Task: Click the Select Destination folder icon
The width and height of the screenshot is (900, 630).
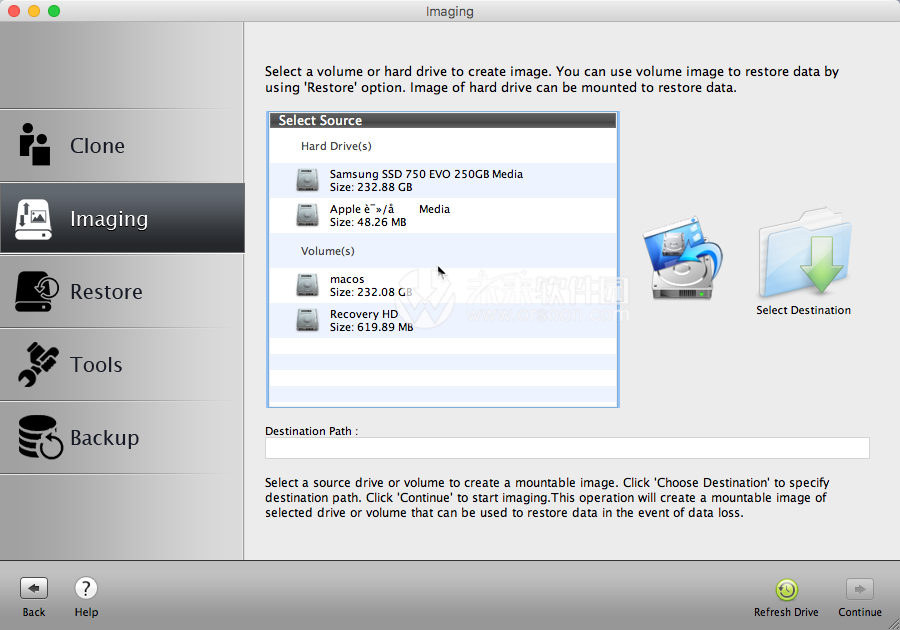Action: click(804, 252)
